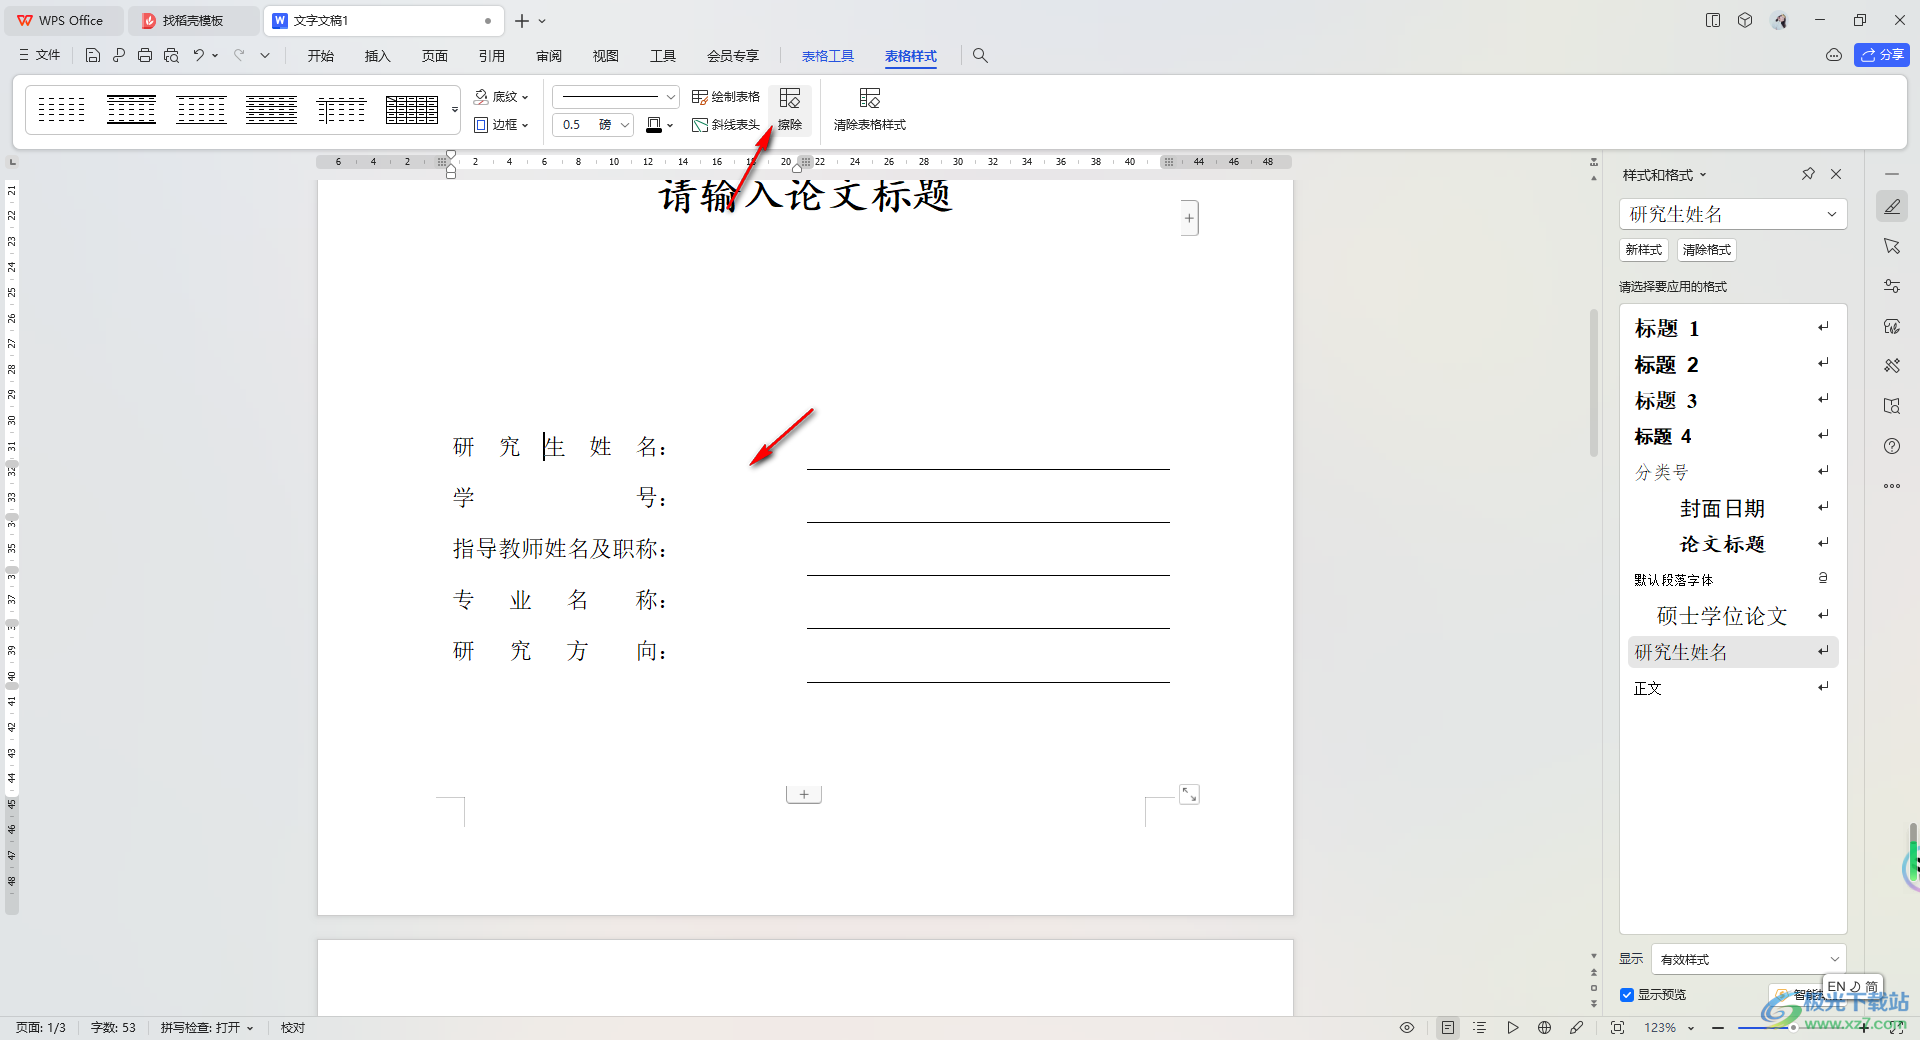Image resolution: width=1920 pixels, height=1040 pixels.
Task: Open the 找稻壳模板 tab
Action: pos(193,20)
